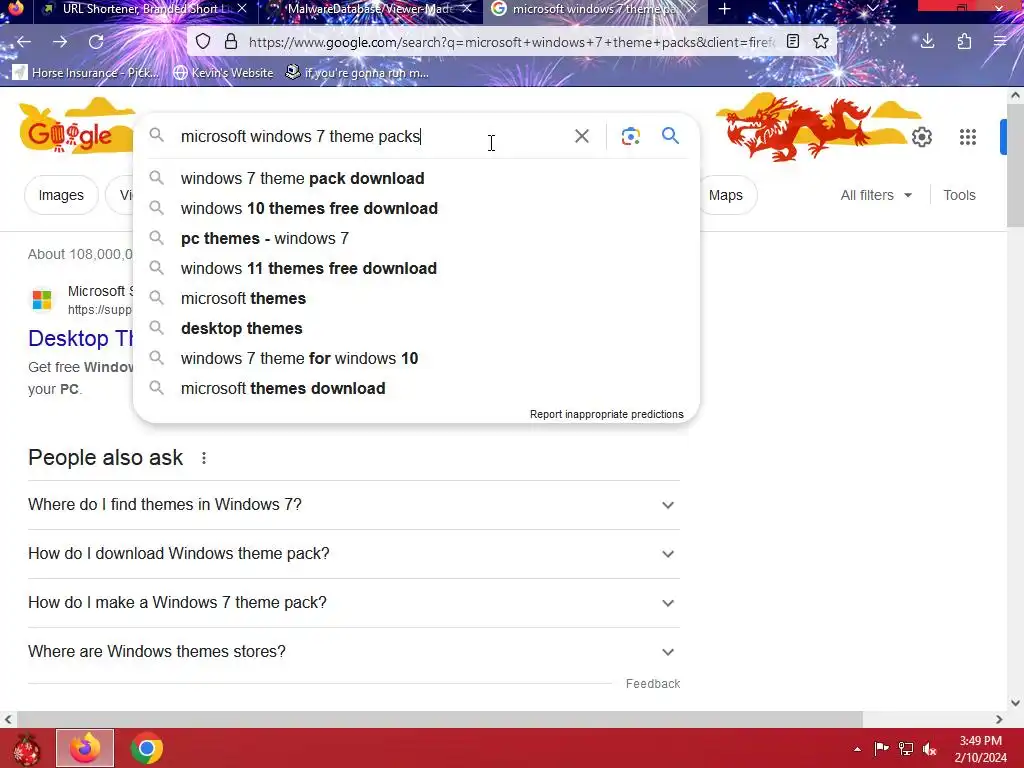Close the URL Shortener tab
Viewport: 1024px width, 768px height.
(x=242, y=8)
